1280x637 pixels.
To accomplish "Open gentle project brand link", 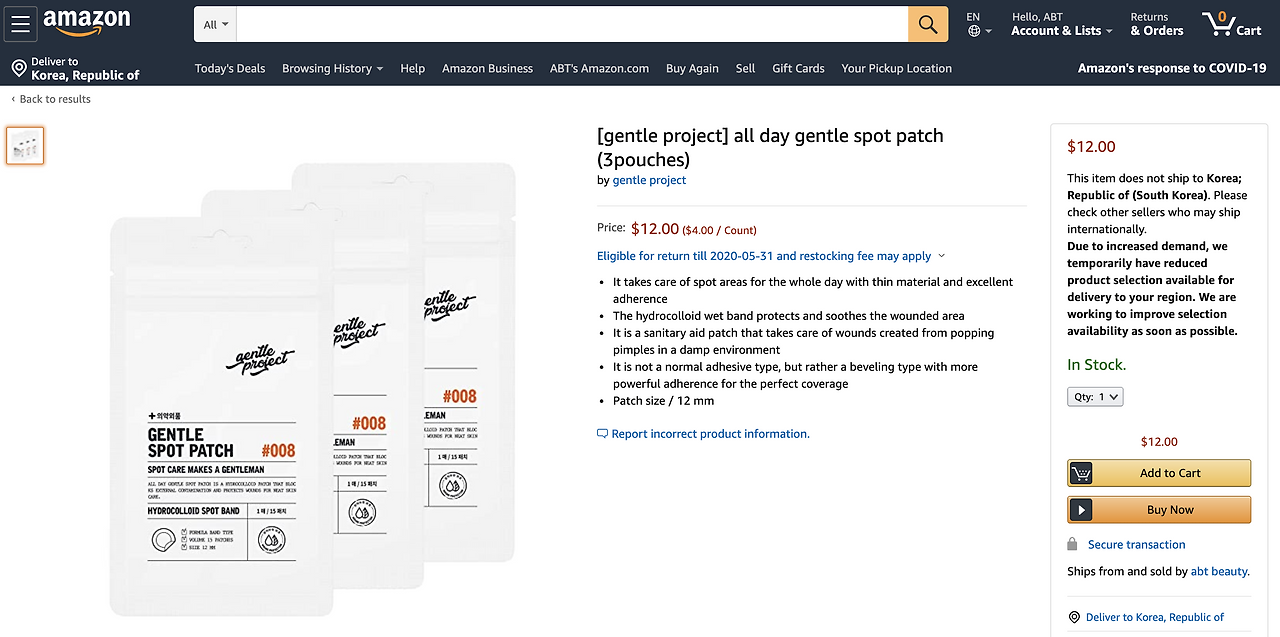I will click(649, 180).
